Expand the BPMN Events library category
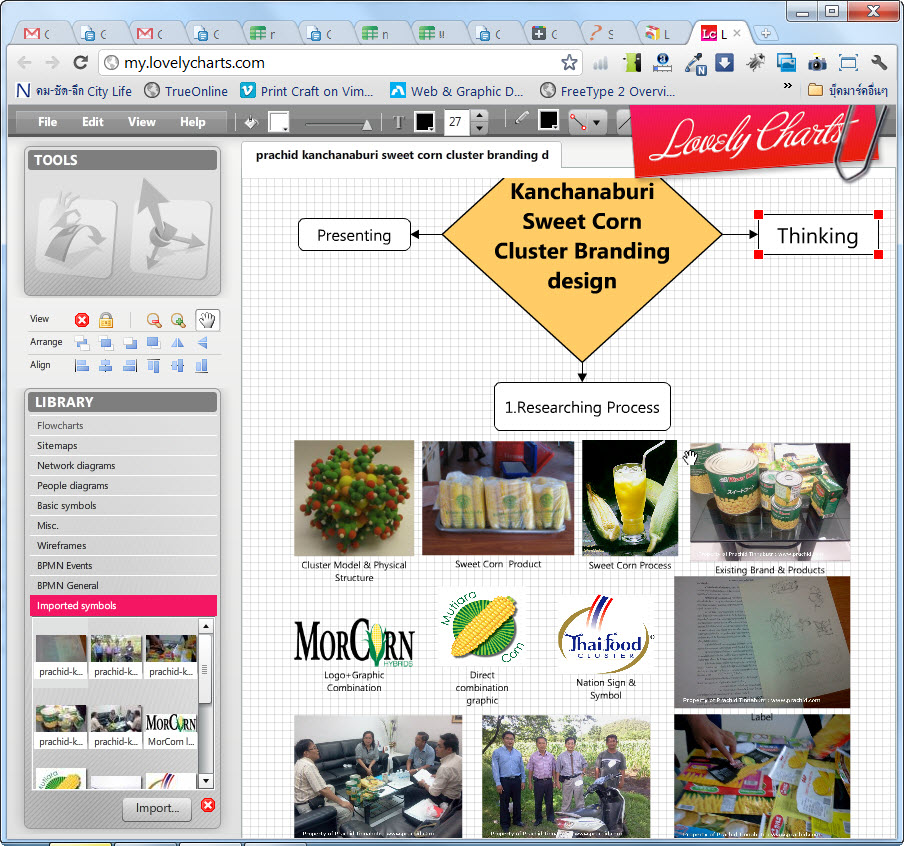 pos(123,566)
